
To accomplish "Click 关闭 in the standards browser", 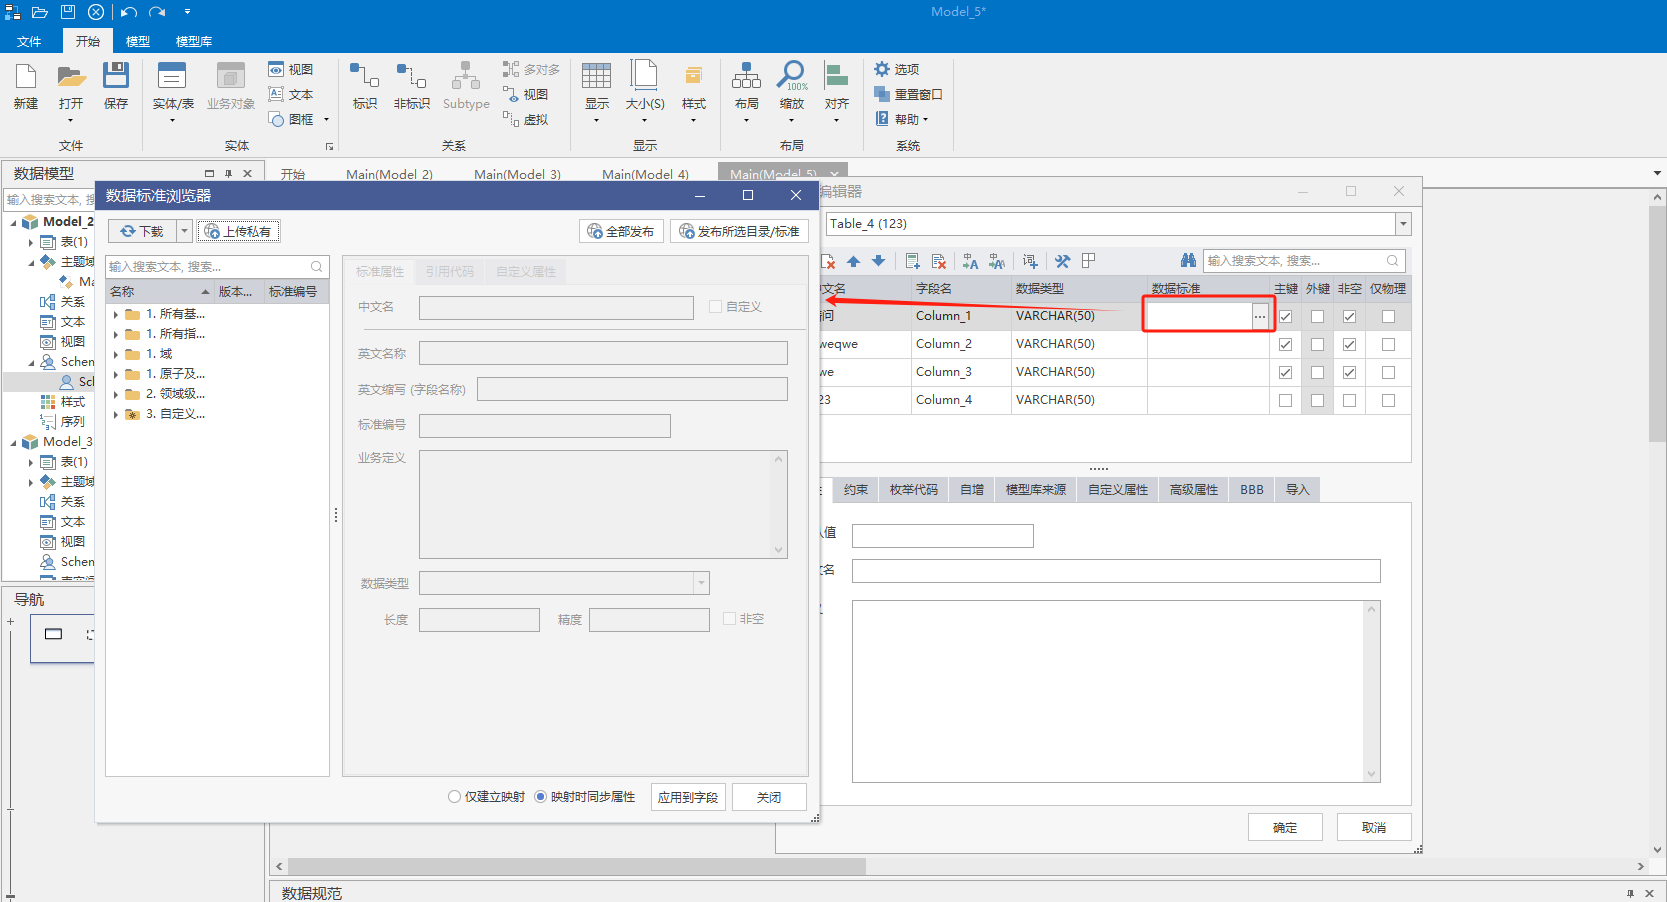I will [769, 797].
